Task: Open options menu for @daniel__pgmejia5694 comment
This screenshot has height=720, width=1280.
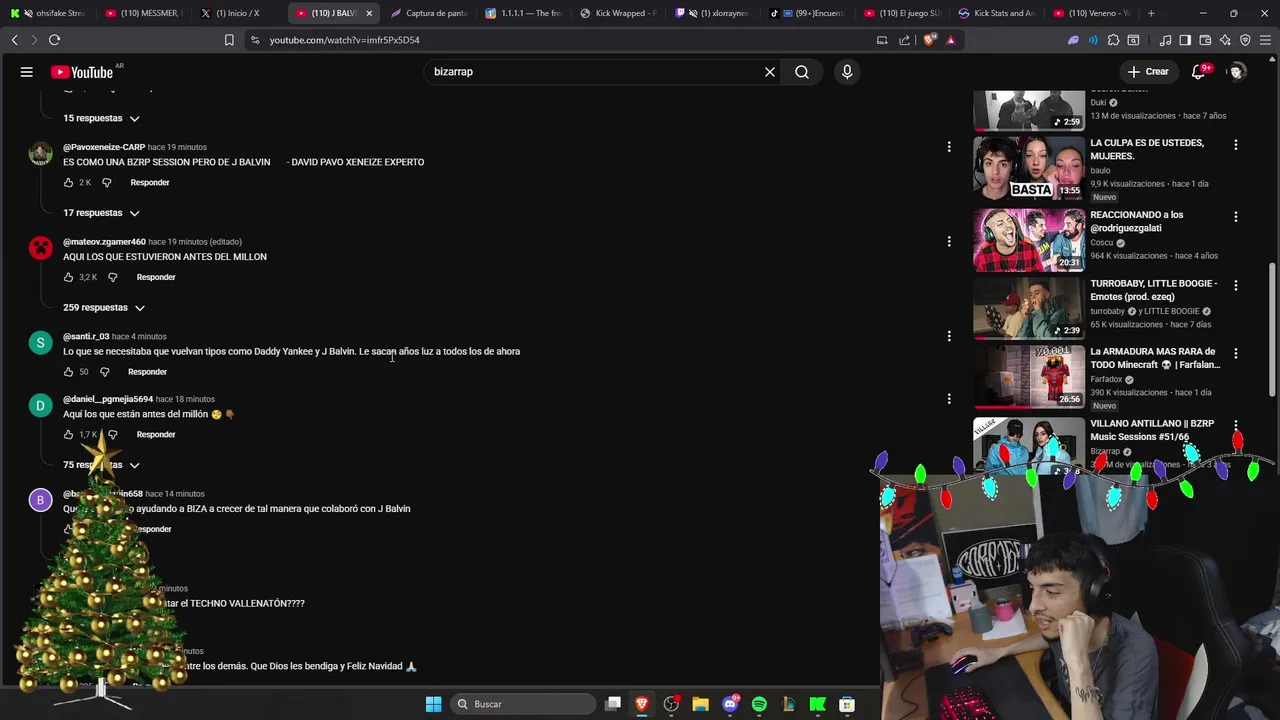Action: click(949, 399)
